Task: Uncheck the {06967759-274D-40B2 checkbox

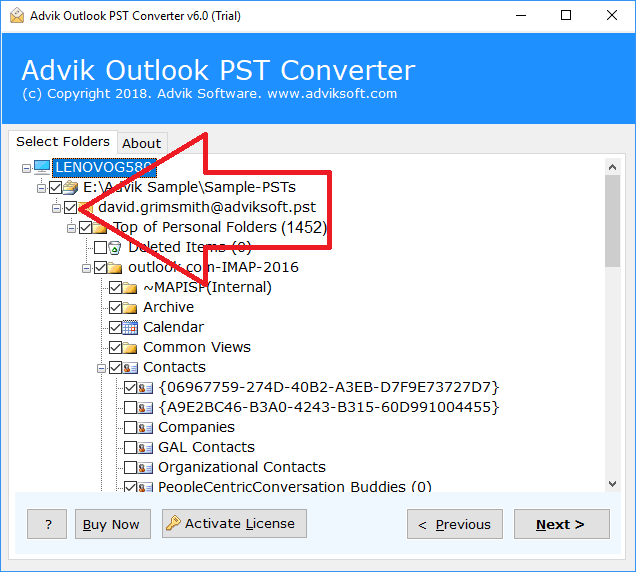Action: click(130, 388)
